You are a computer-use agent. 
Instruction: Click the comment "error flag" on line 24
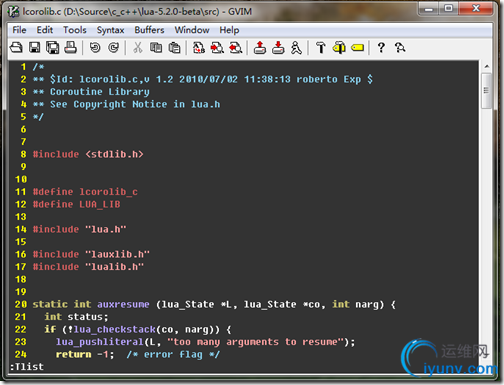point(173,354)
